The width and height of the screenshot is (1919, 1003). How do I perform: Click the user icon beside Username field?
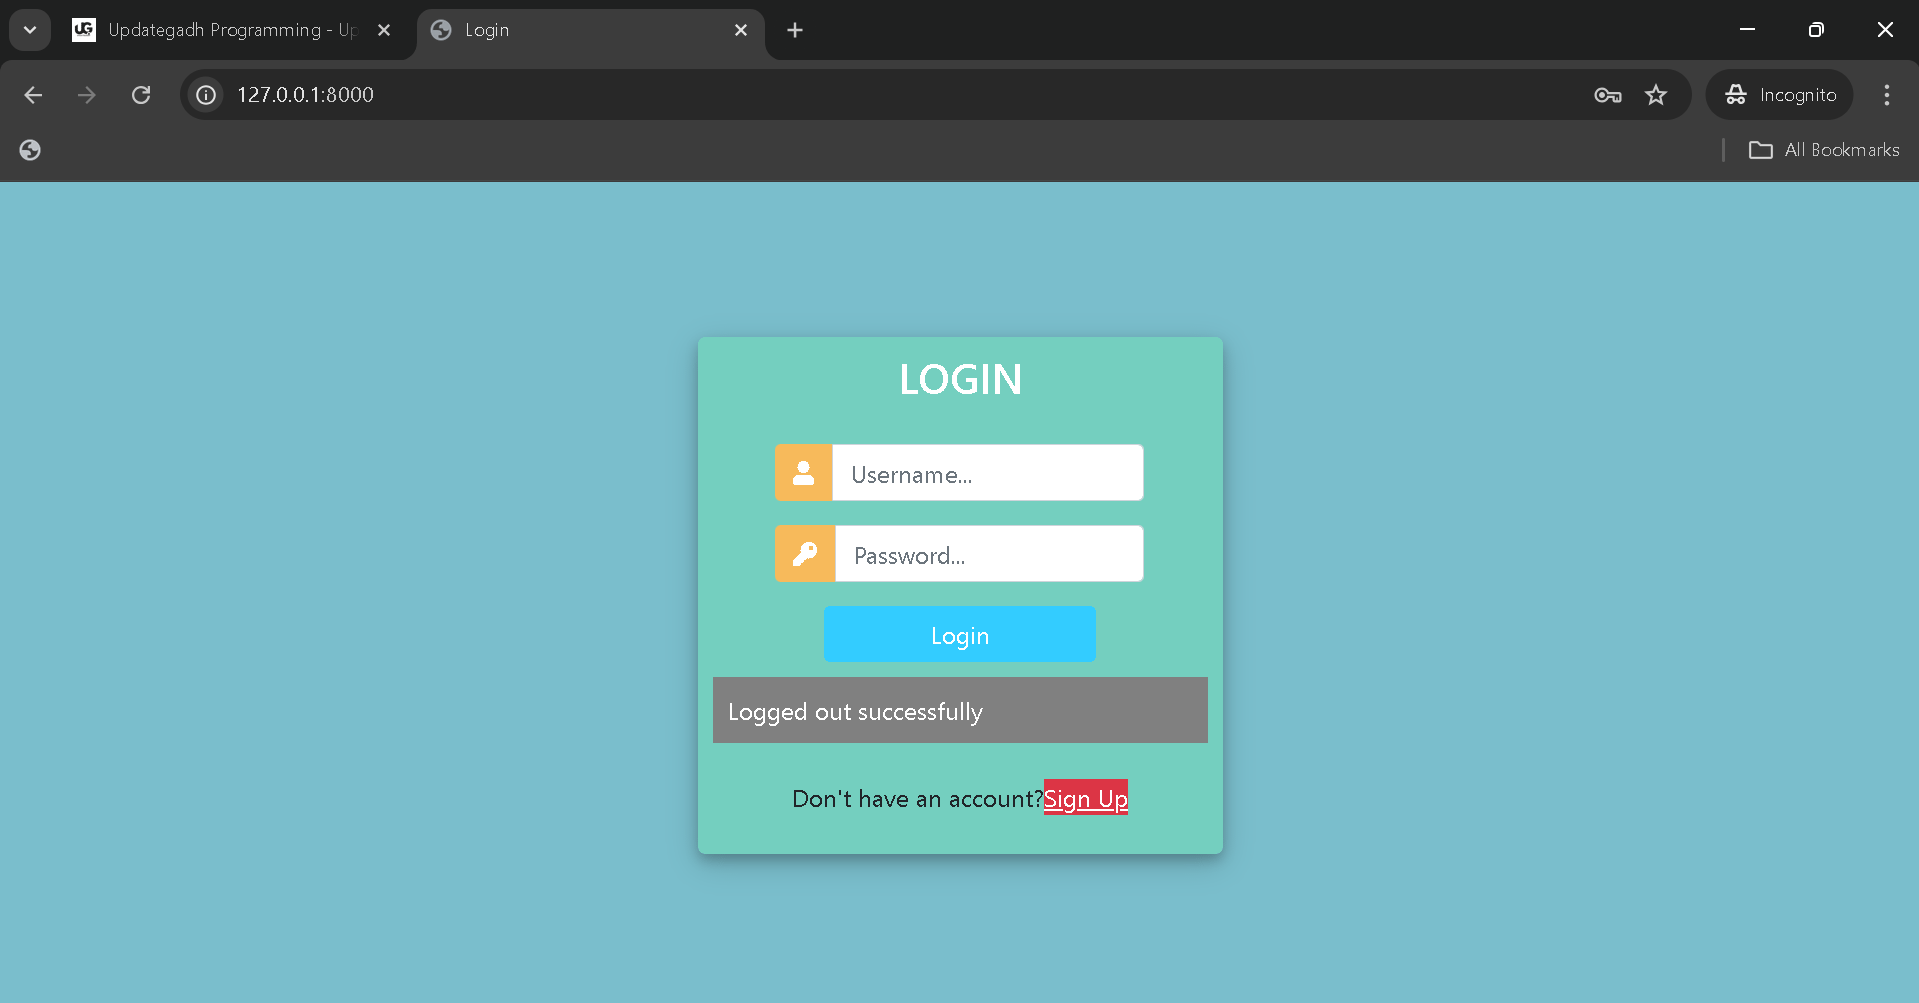(x=803, y=473)
